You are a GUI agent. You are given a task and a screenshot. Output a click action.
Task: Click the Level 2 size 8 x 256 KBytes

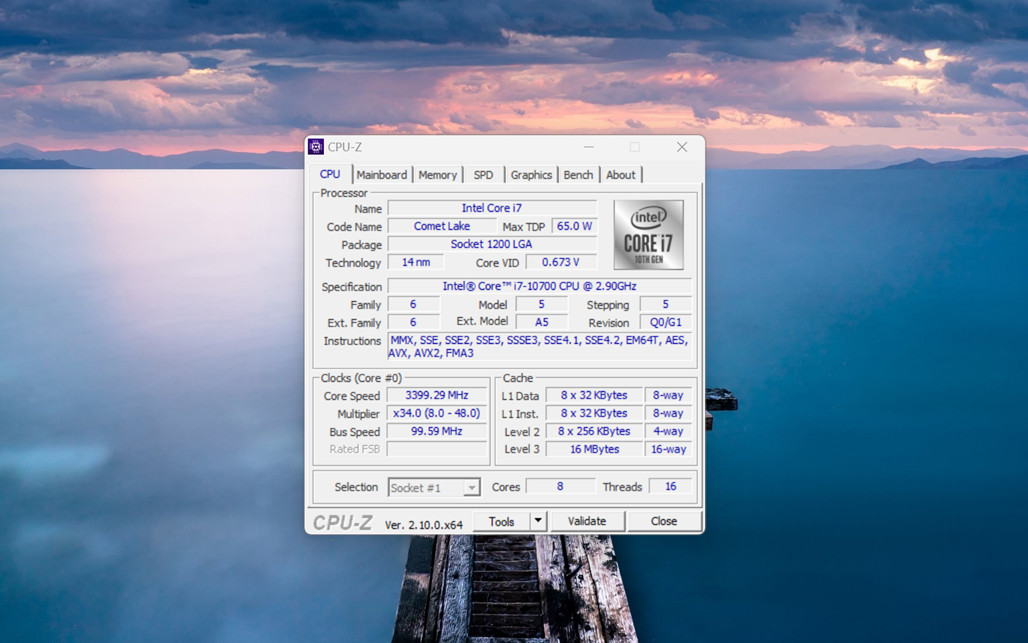pyautogui.click(x=594, y=431)
